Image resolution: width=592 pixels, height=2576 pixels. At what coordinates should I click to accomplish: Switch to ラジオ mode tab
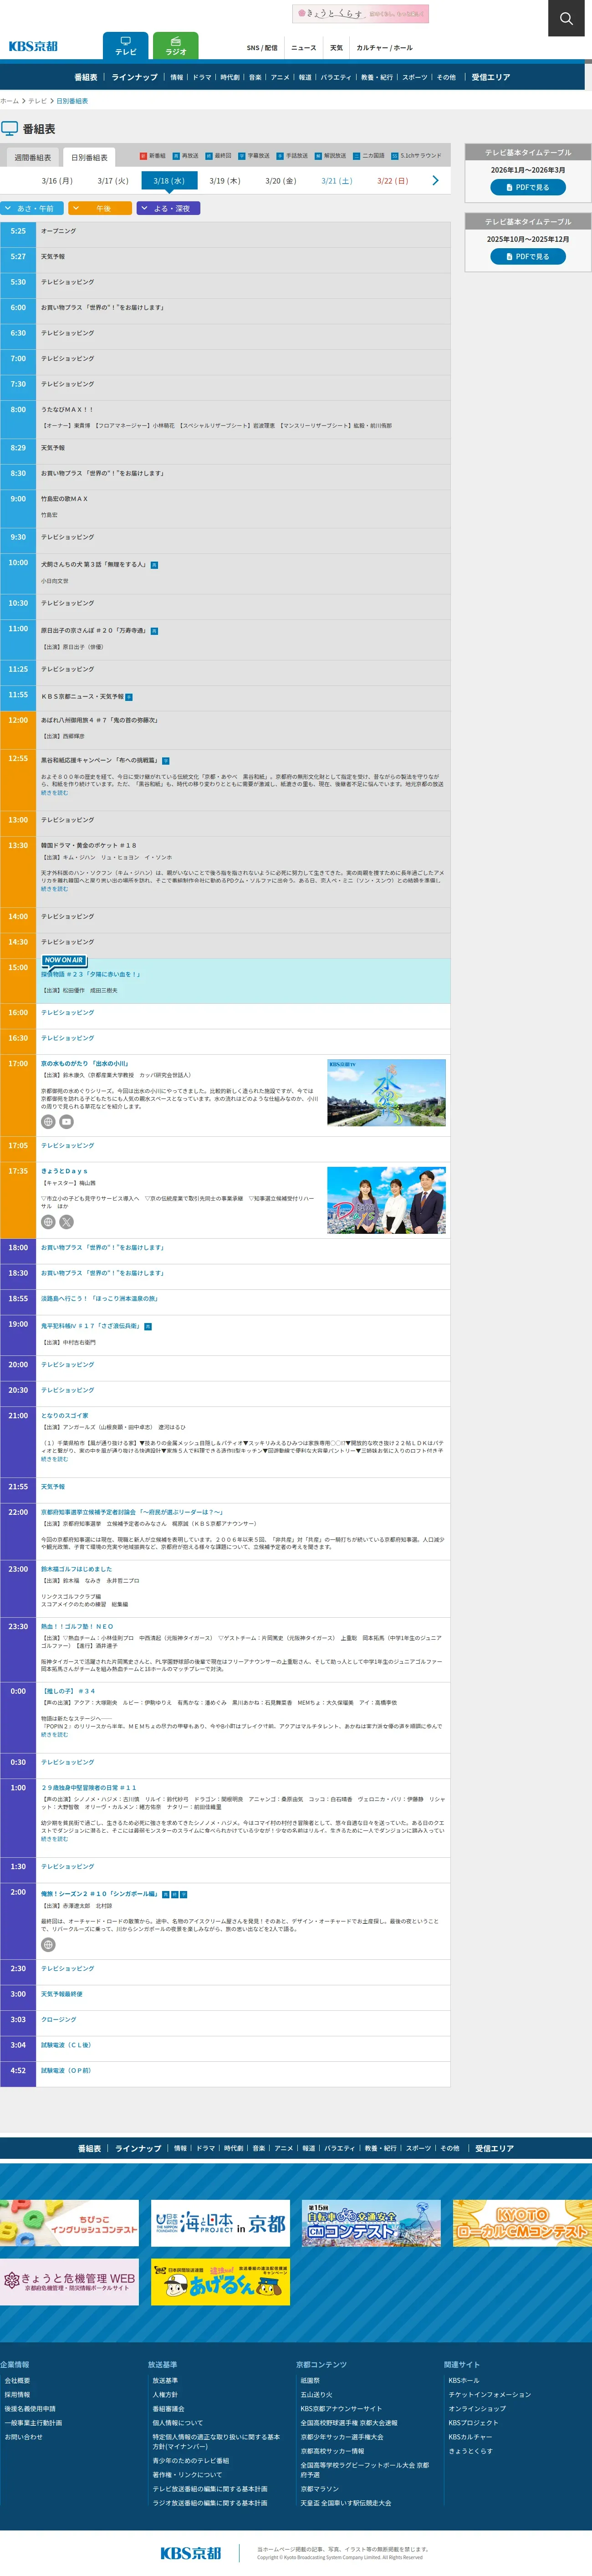pyautogui.click(x=176, y=46)
